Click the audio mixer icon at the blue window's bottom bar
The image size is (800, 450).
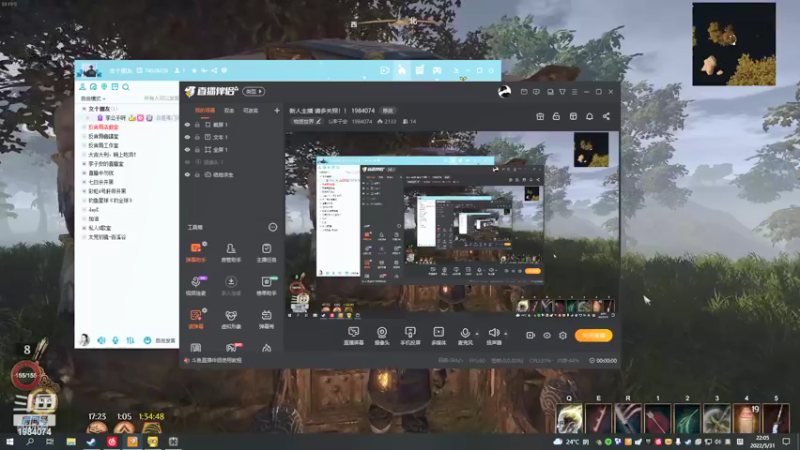[x=131, y=340]
